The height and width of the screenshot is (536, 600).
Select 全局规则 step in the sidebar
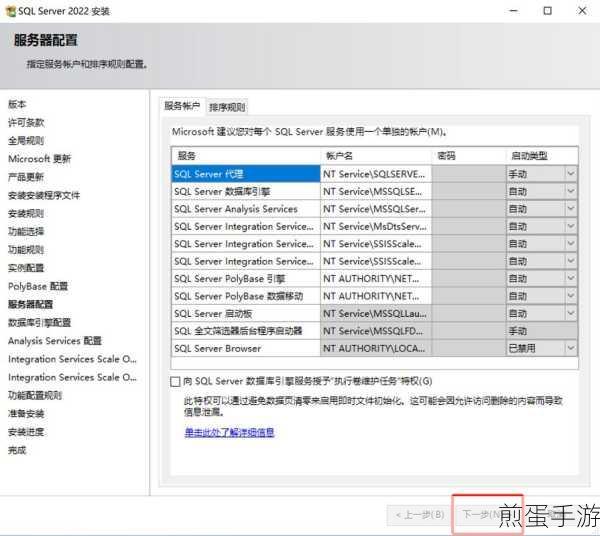(x=26, y=140)
